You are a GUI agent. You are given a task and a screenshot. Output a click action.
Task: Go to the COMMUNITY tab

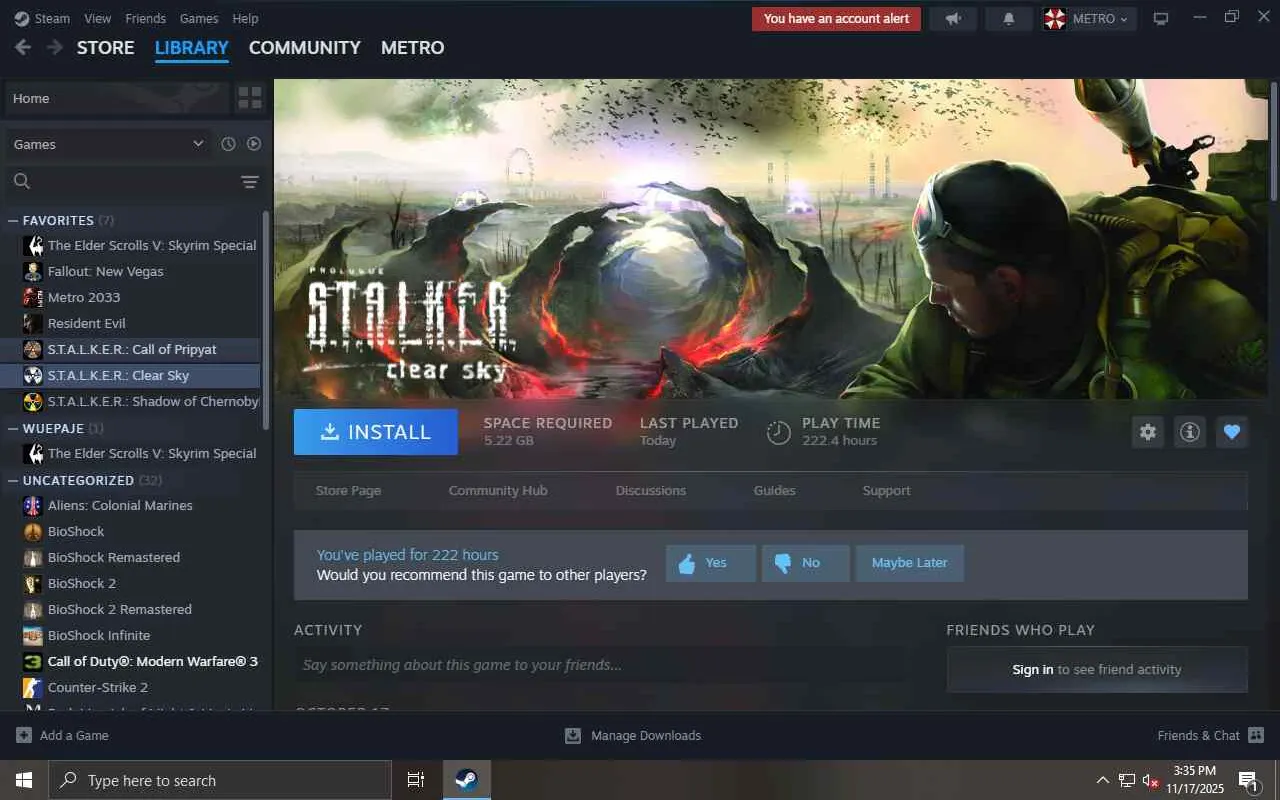click(305, 48)
